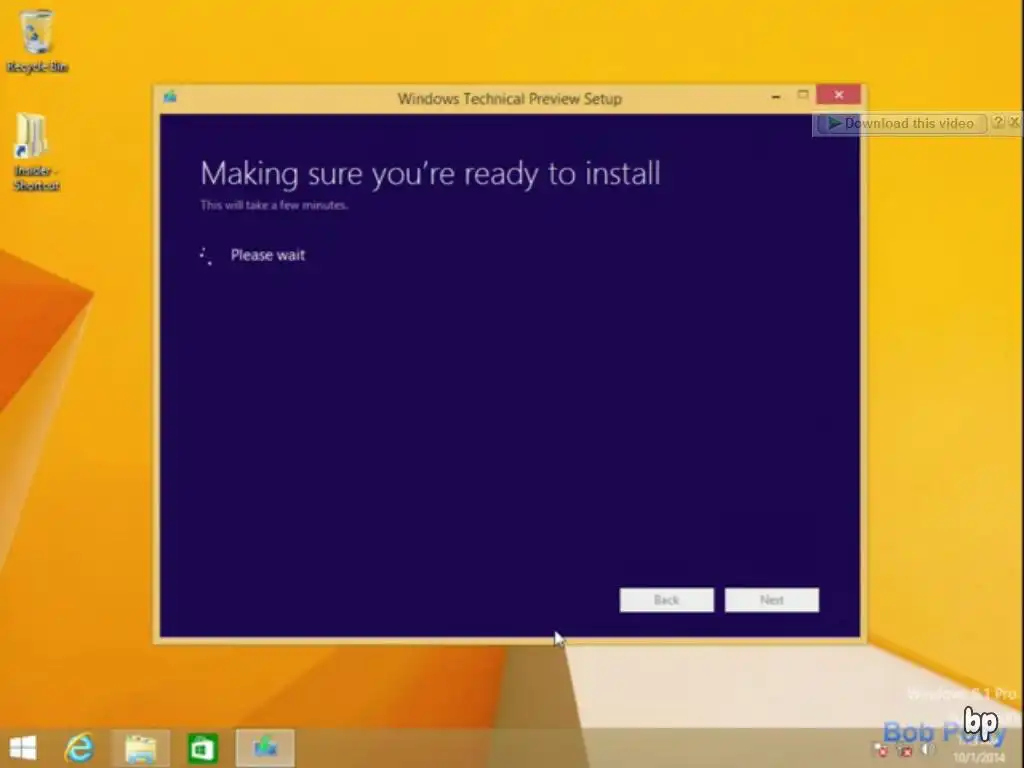1024x768 pixels.
Task: Click the Please wait text
Action: 268,255
